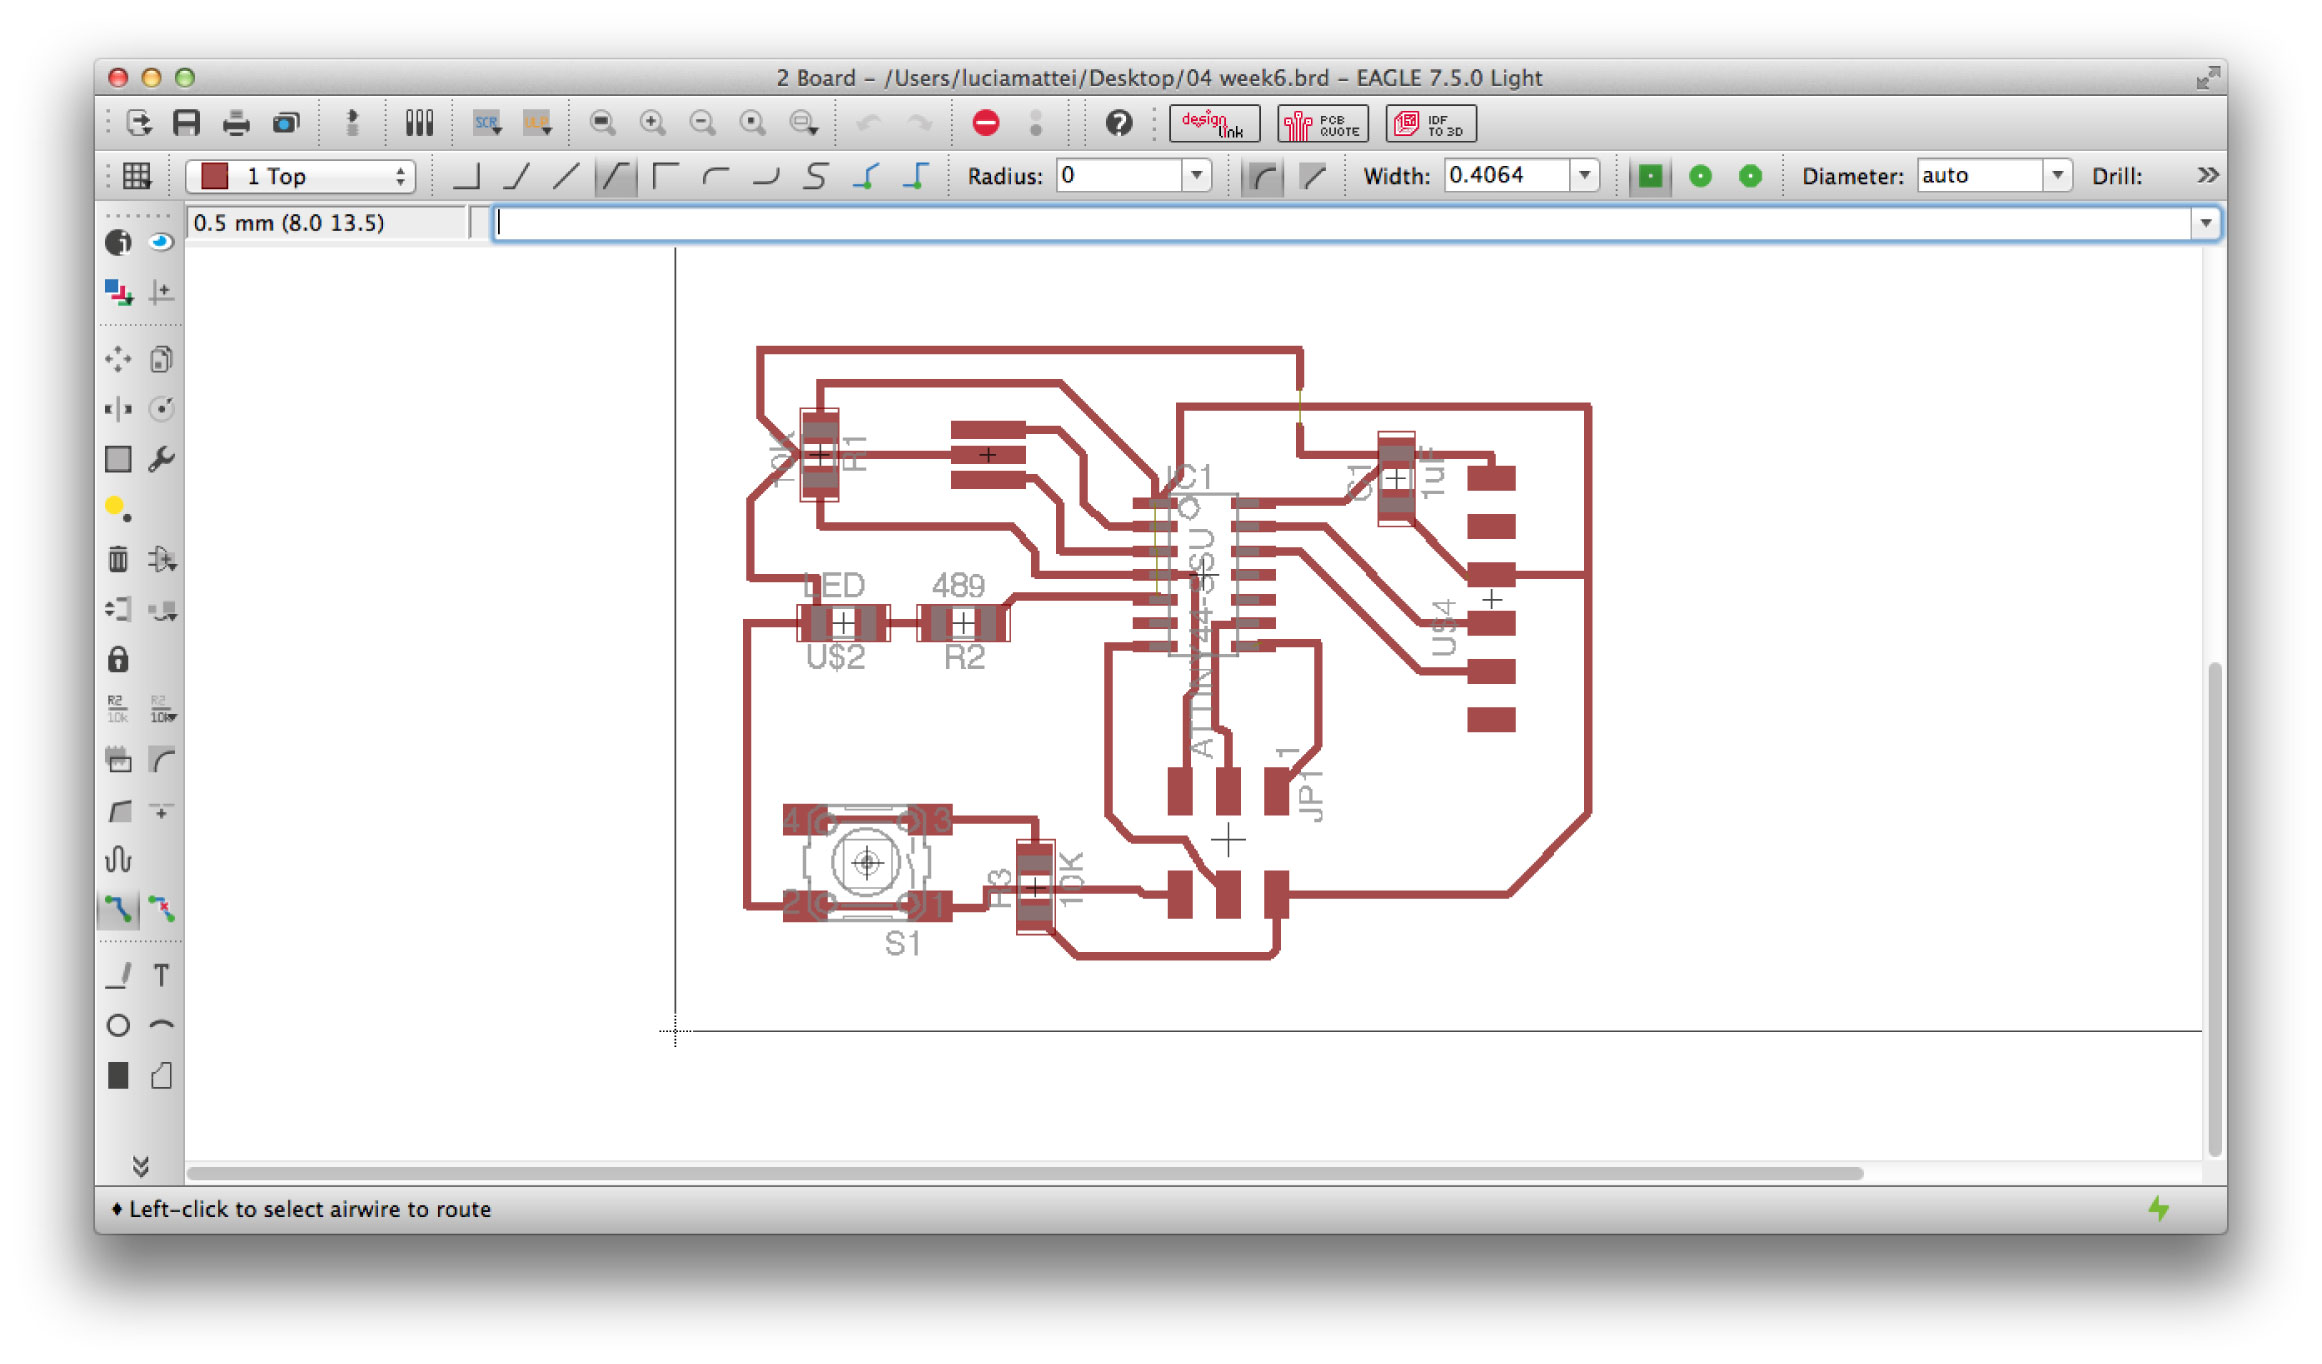
Task: Open the CAM processor icon
Action: (286, 123)
